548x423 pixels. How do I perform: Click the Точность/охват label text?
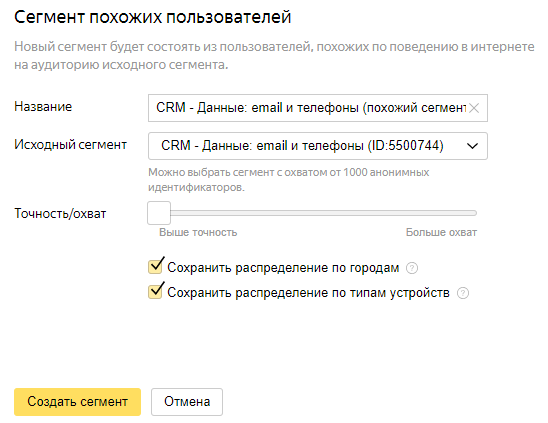[x=60, y=213]
